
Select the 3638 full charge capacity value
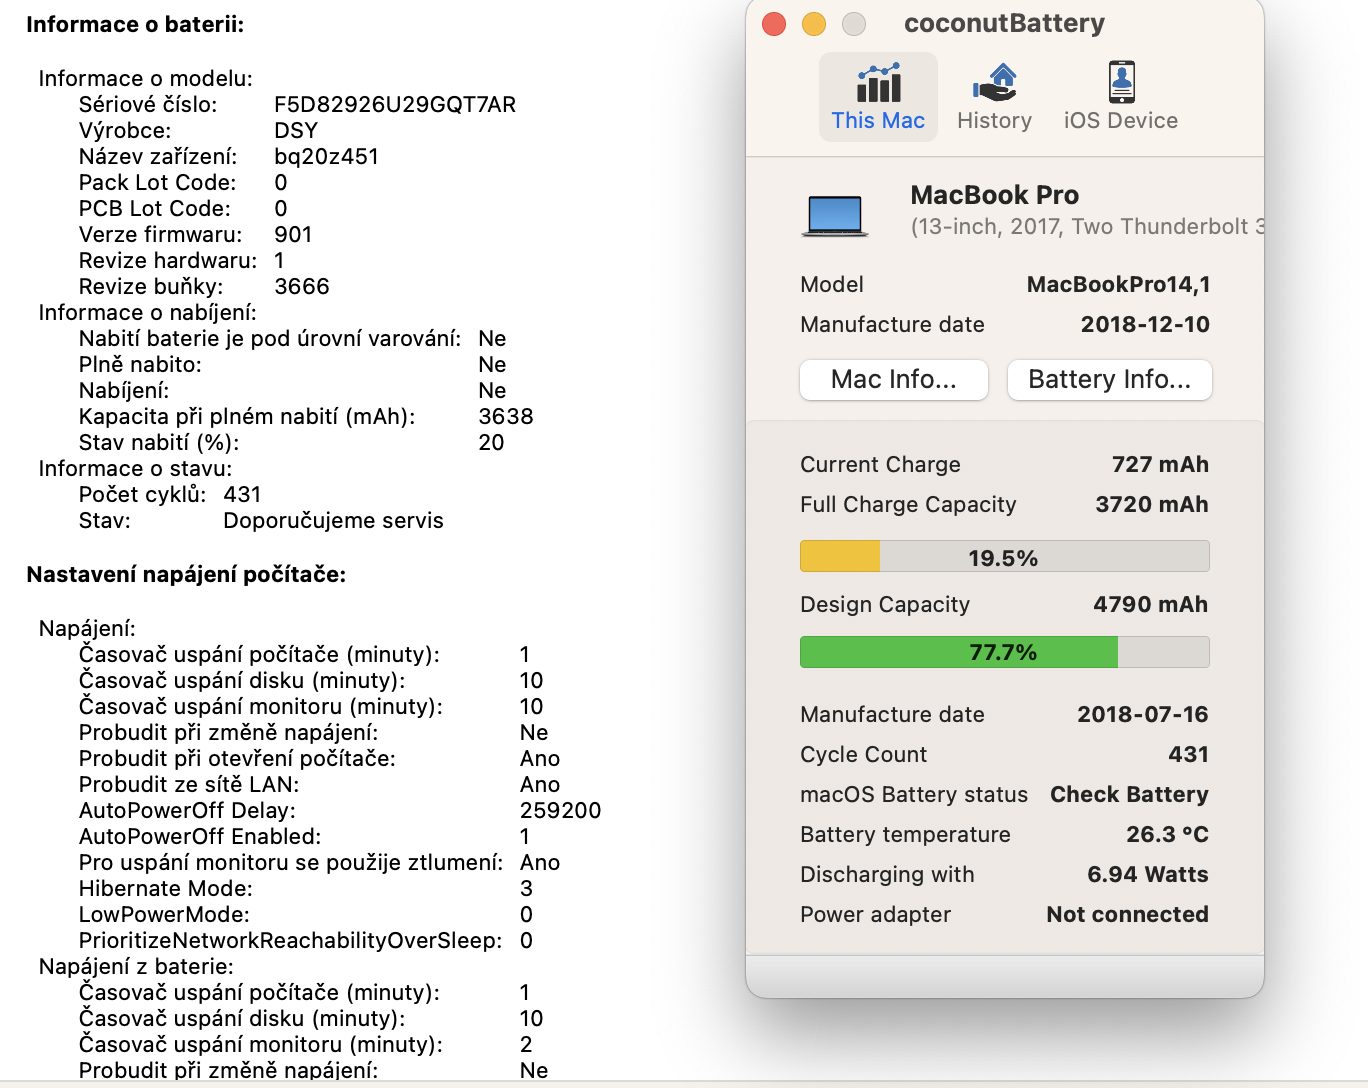pos(506,416)
